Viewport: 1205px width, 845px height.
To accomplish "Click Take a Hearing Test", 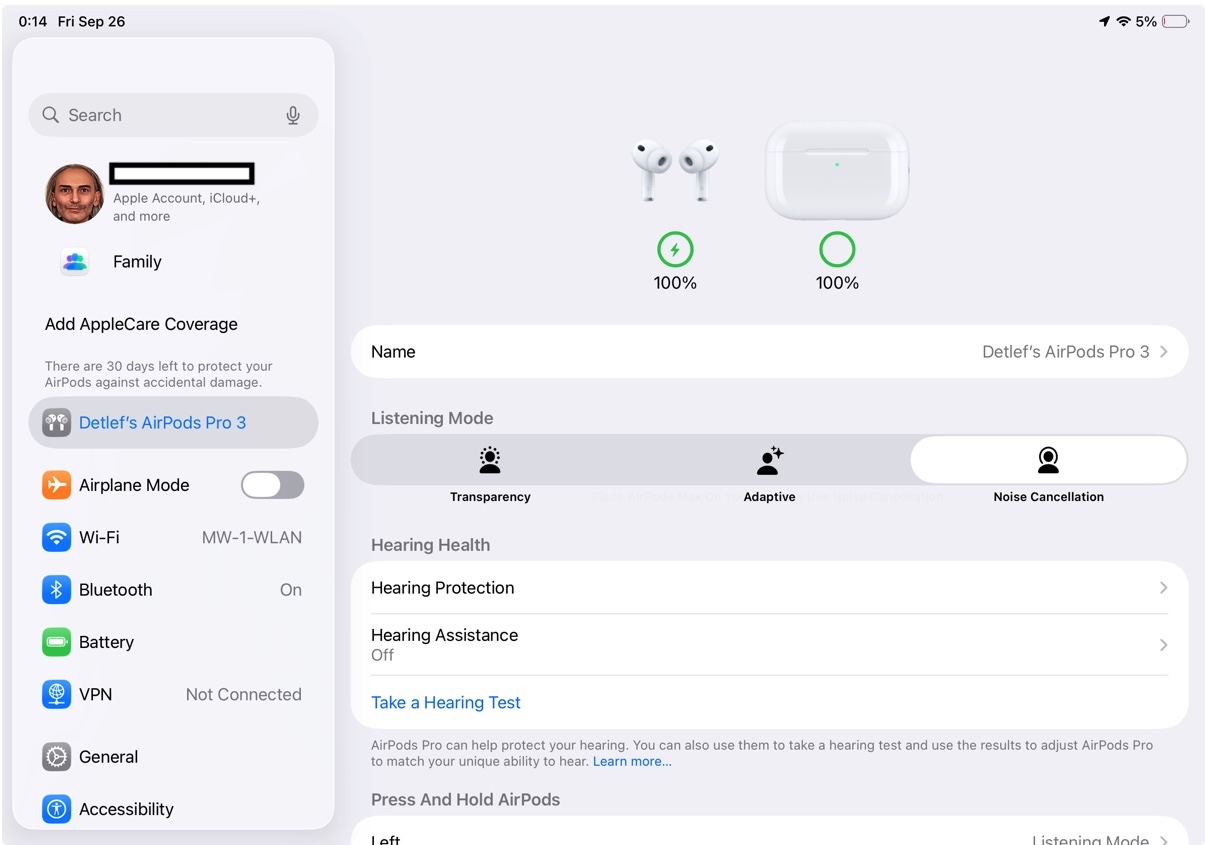I will pos(446,703).
